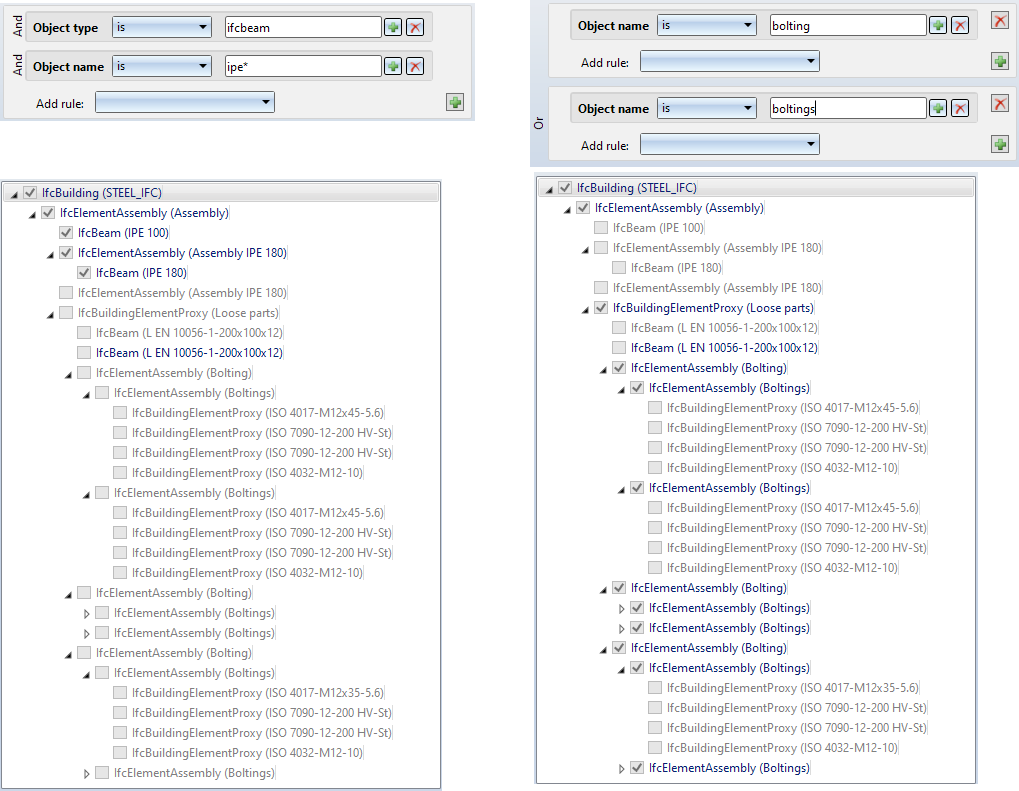Add condition next to boltings value field
Viewport: 1019px width, 791px height.
point(938,108)
